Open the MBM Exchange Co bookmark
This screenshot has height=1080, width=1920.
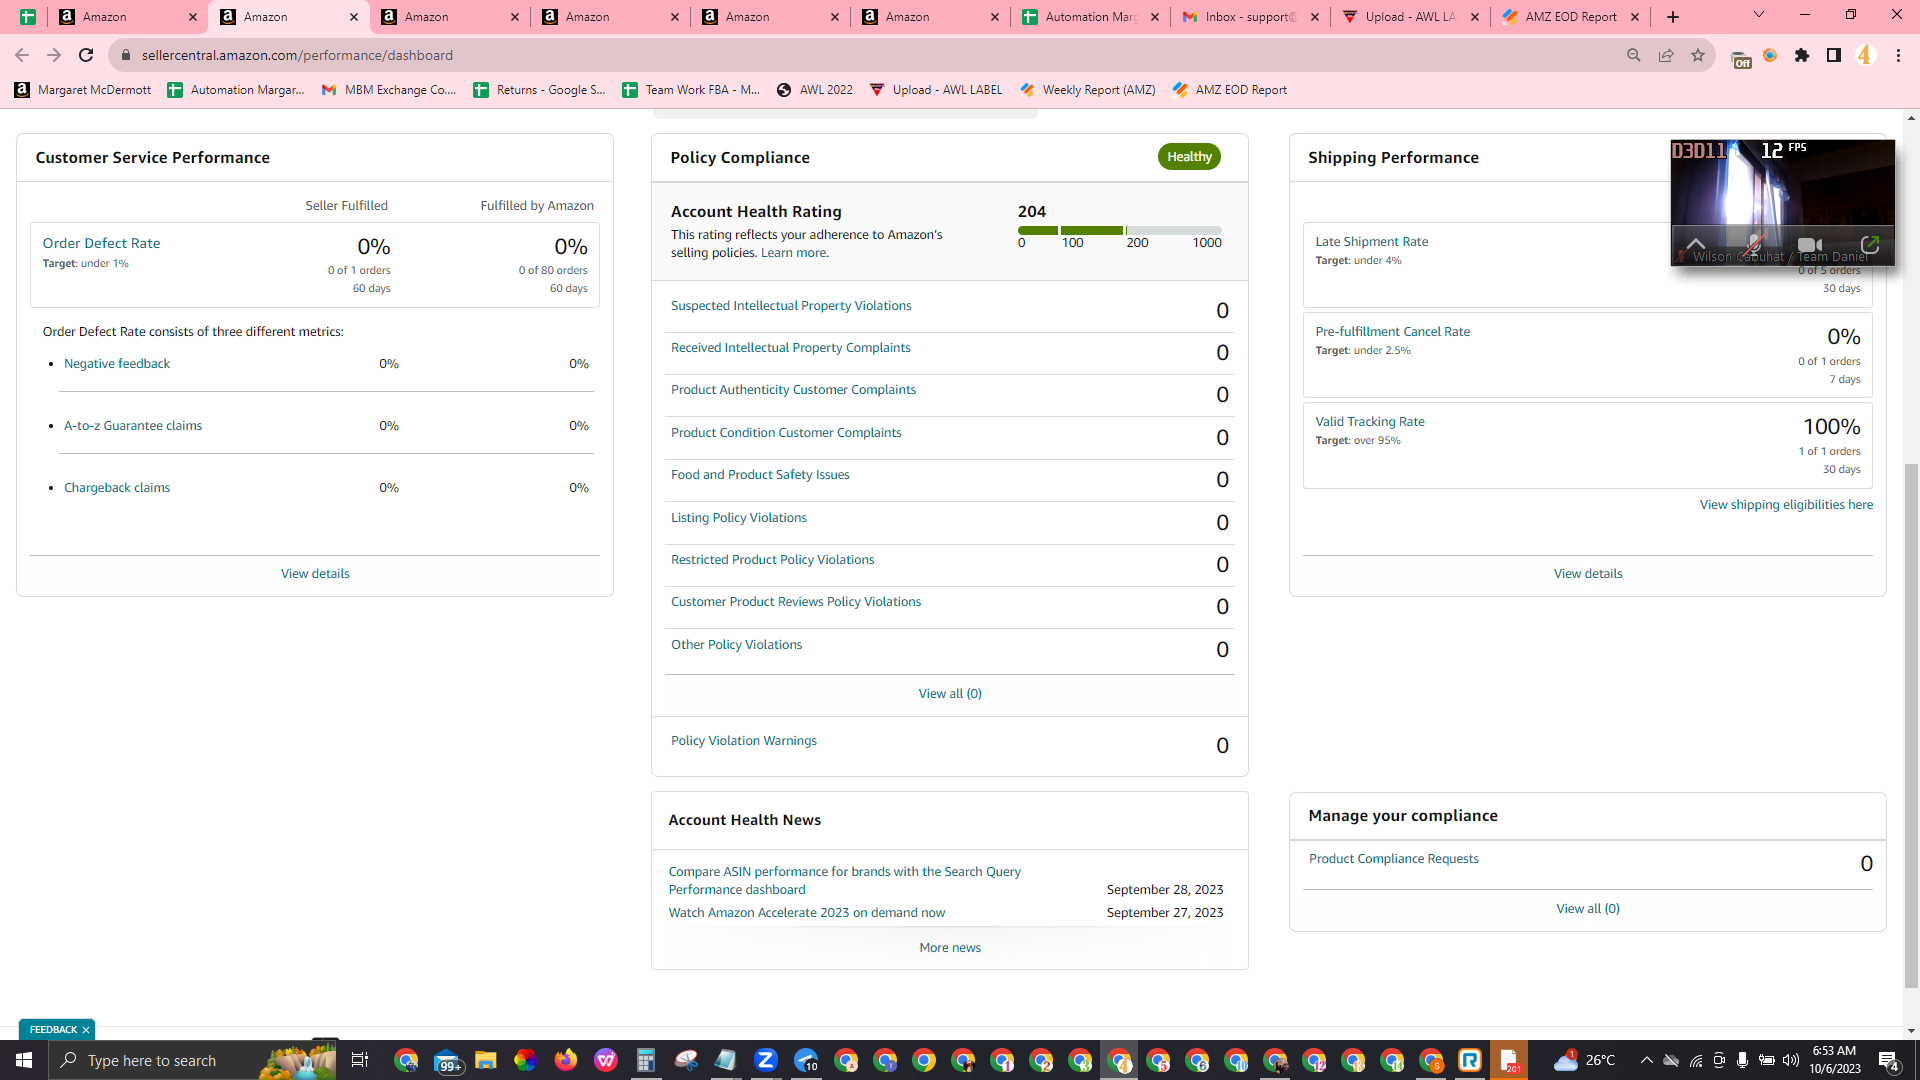point(389,90)
